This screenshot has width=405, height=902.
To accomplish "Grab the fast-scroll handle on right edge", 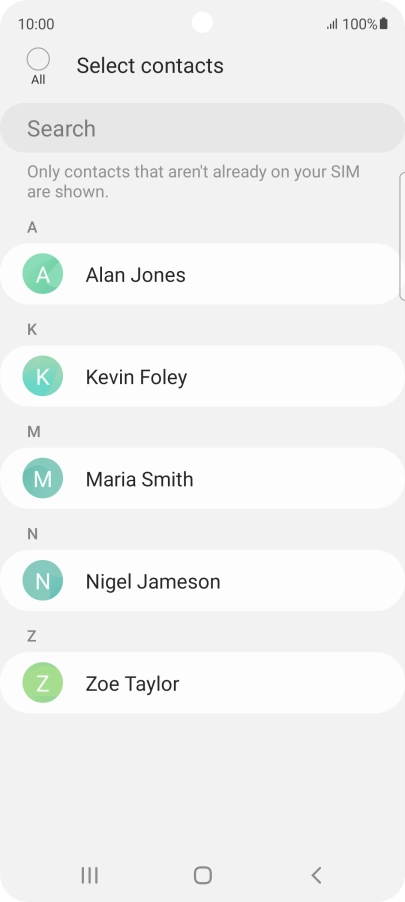I will tap(402, 236).
